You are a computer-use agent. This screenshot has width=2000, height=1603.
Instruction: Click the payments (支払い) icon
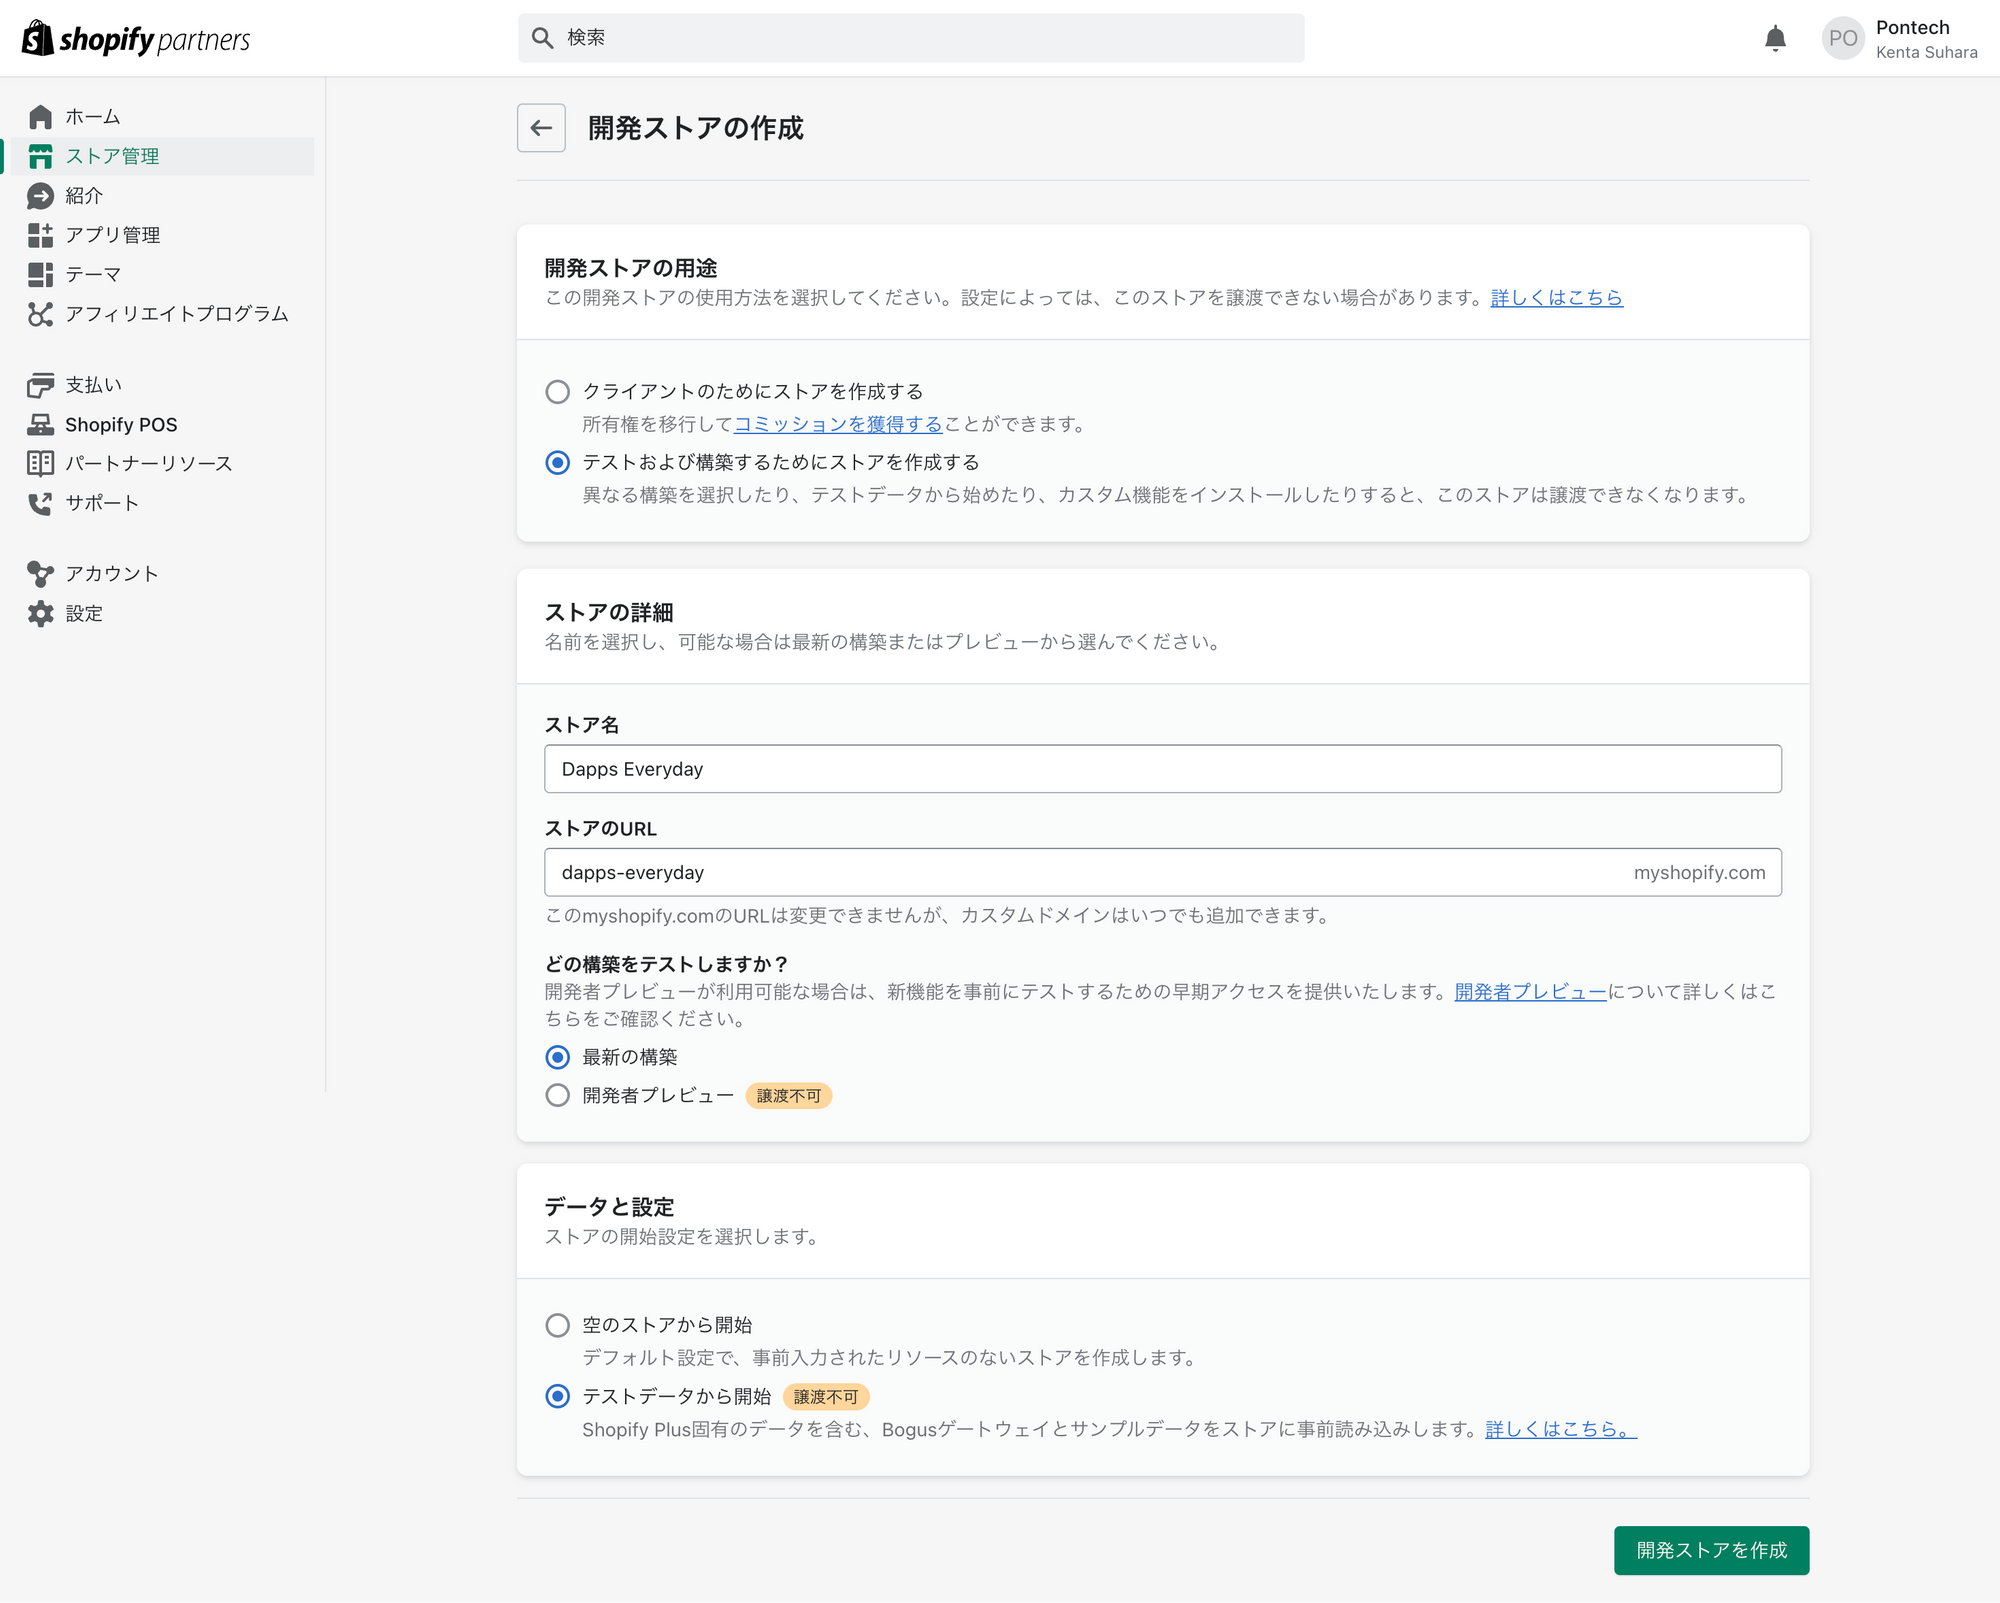(x=40, y=385)
